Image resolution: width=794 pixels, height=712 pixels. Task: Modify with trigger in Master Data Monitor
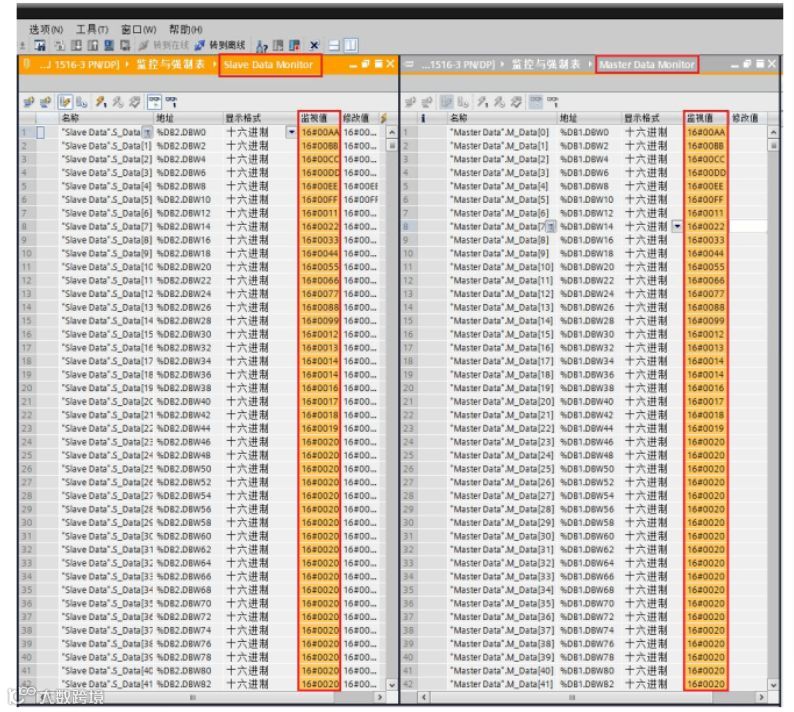tap(499, 102)
